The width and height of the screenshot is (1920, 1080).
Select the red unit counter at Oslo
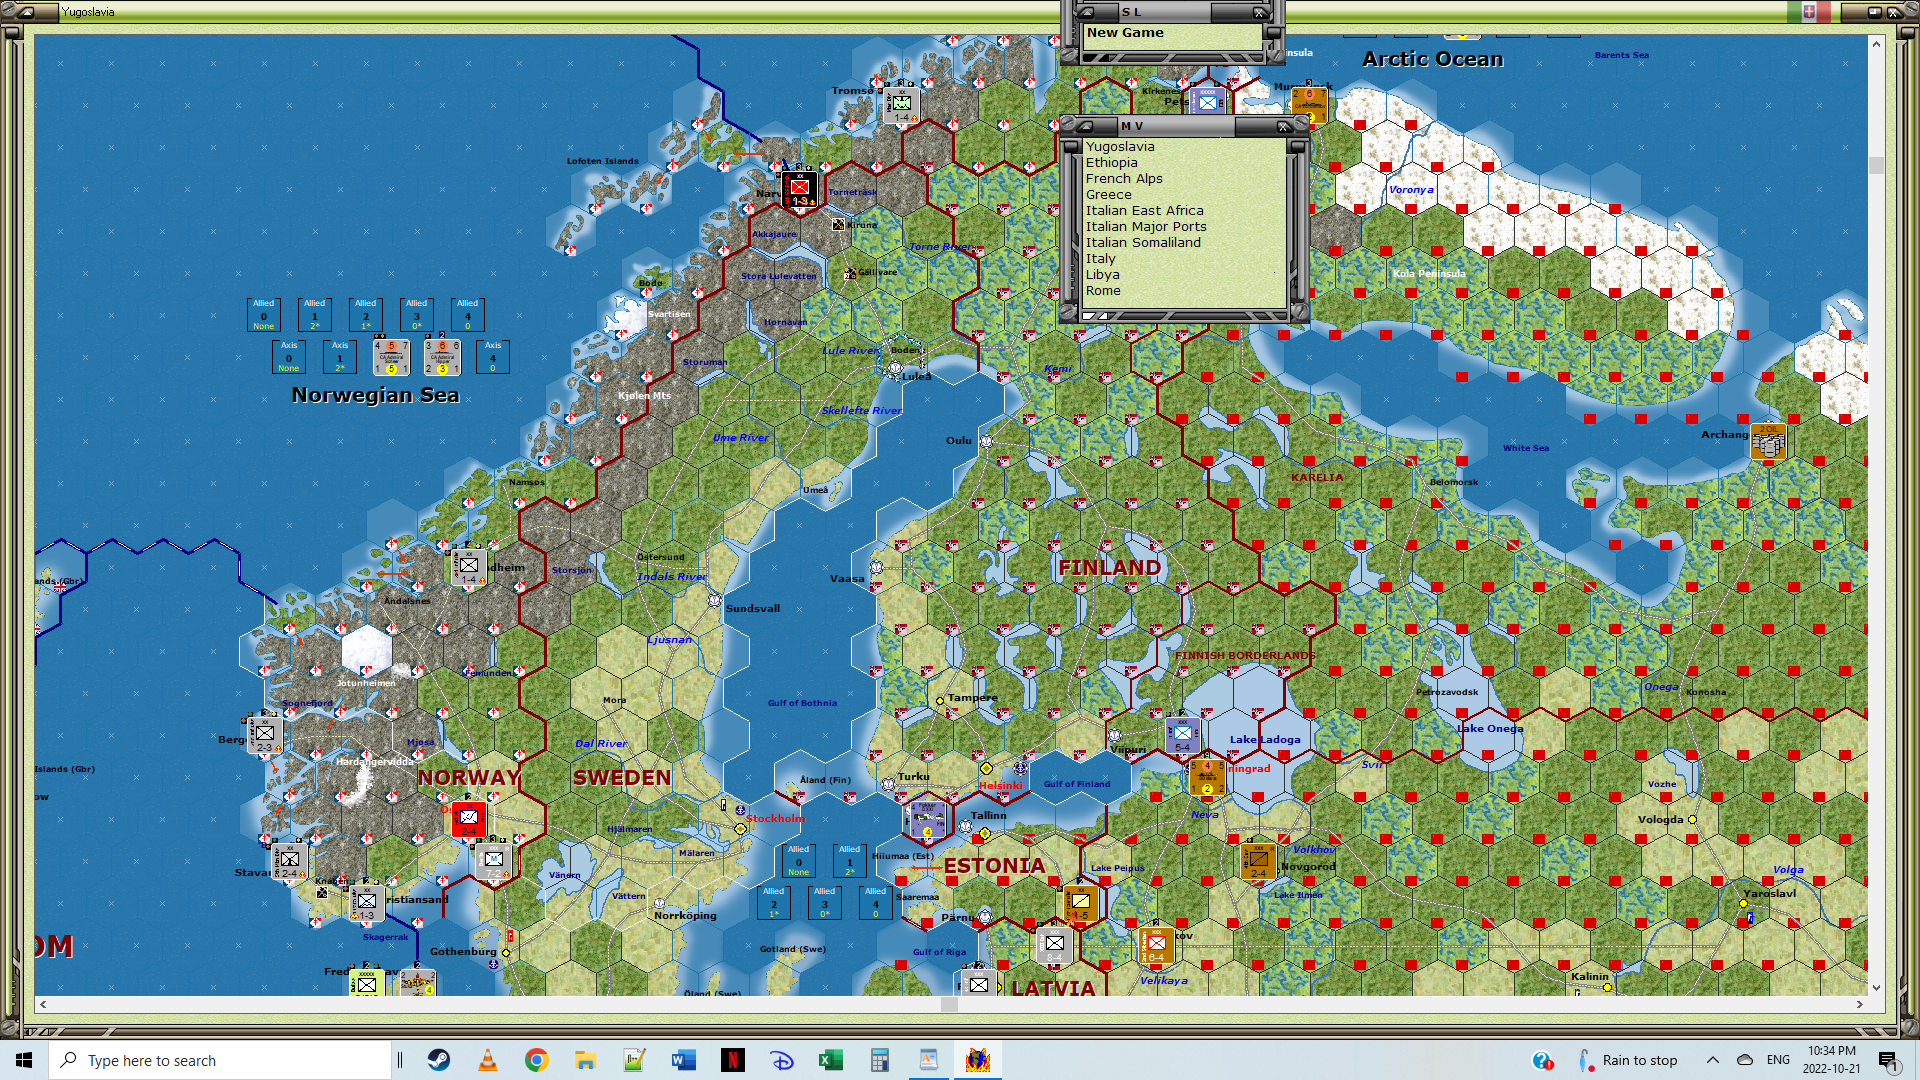[x=468, y=819]
